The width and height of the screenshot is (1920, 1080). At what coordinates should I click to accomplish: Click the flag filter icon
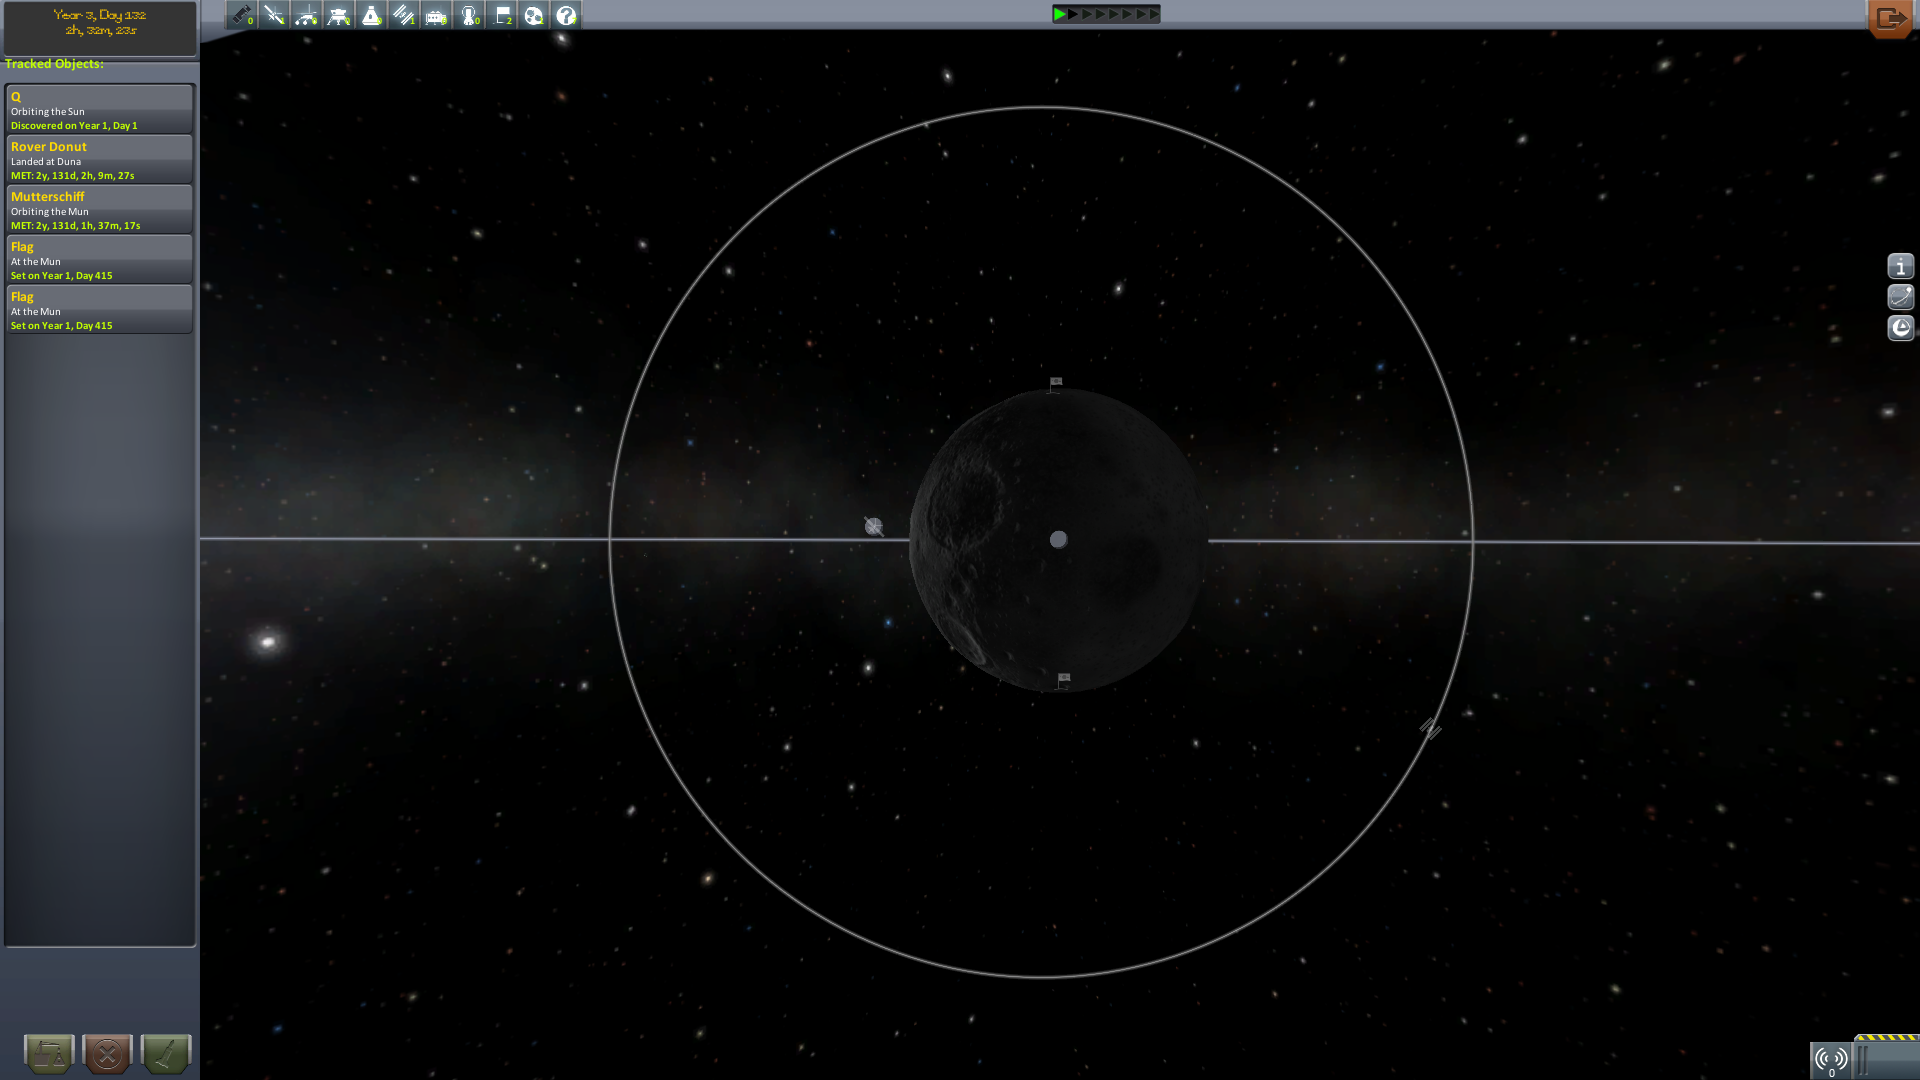(502, 15)
